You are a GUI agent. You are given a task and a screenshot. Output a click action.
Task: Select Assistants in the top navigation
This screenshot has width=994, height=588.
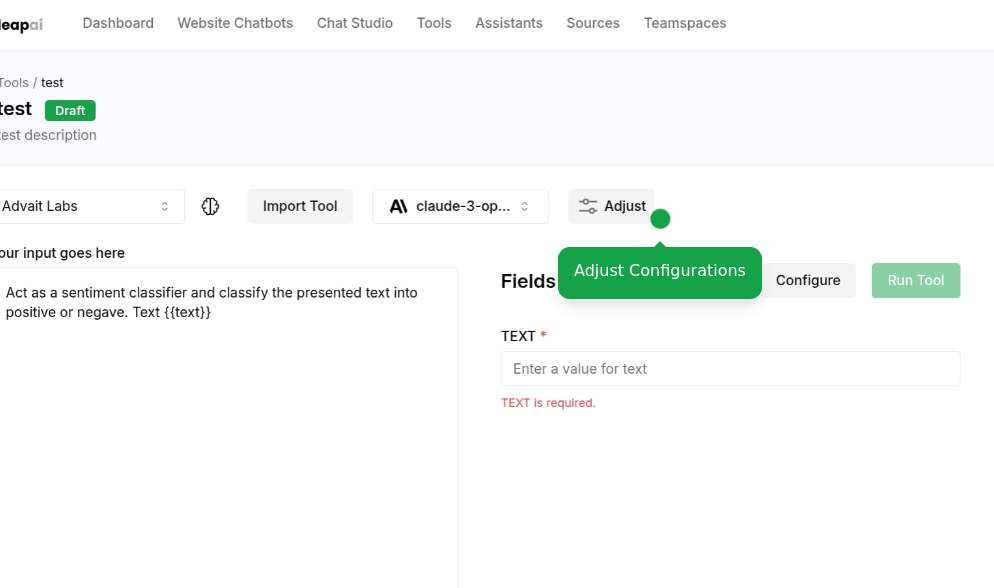pos(509,22)
